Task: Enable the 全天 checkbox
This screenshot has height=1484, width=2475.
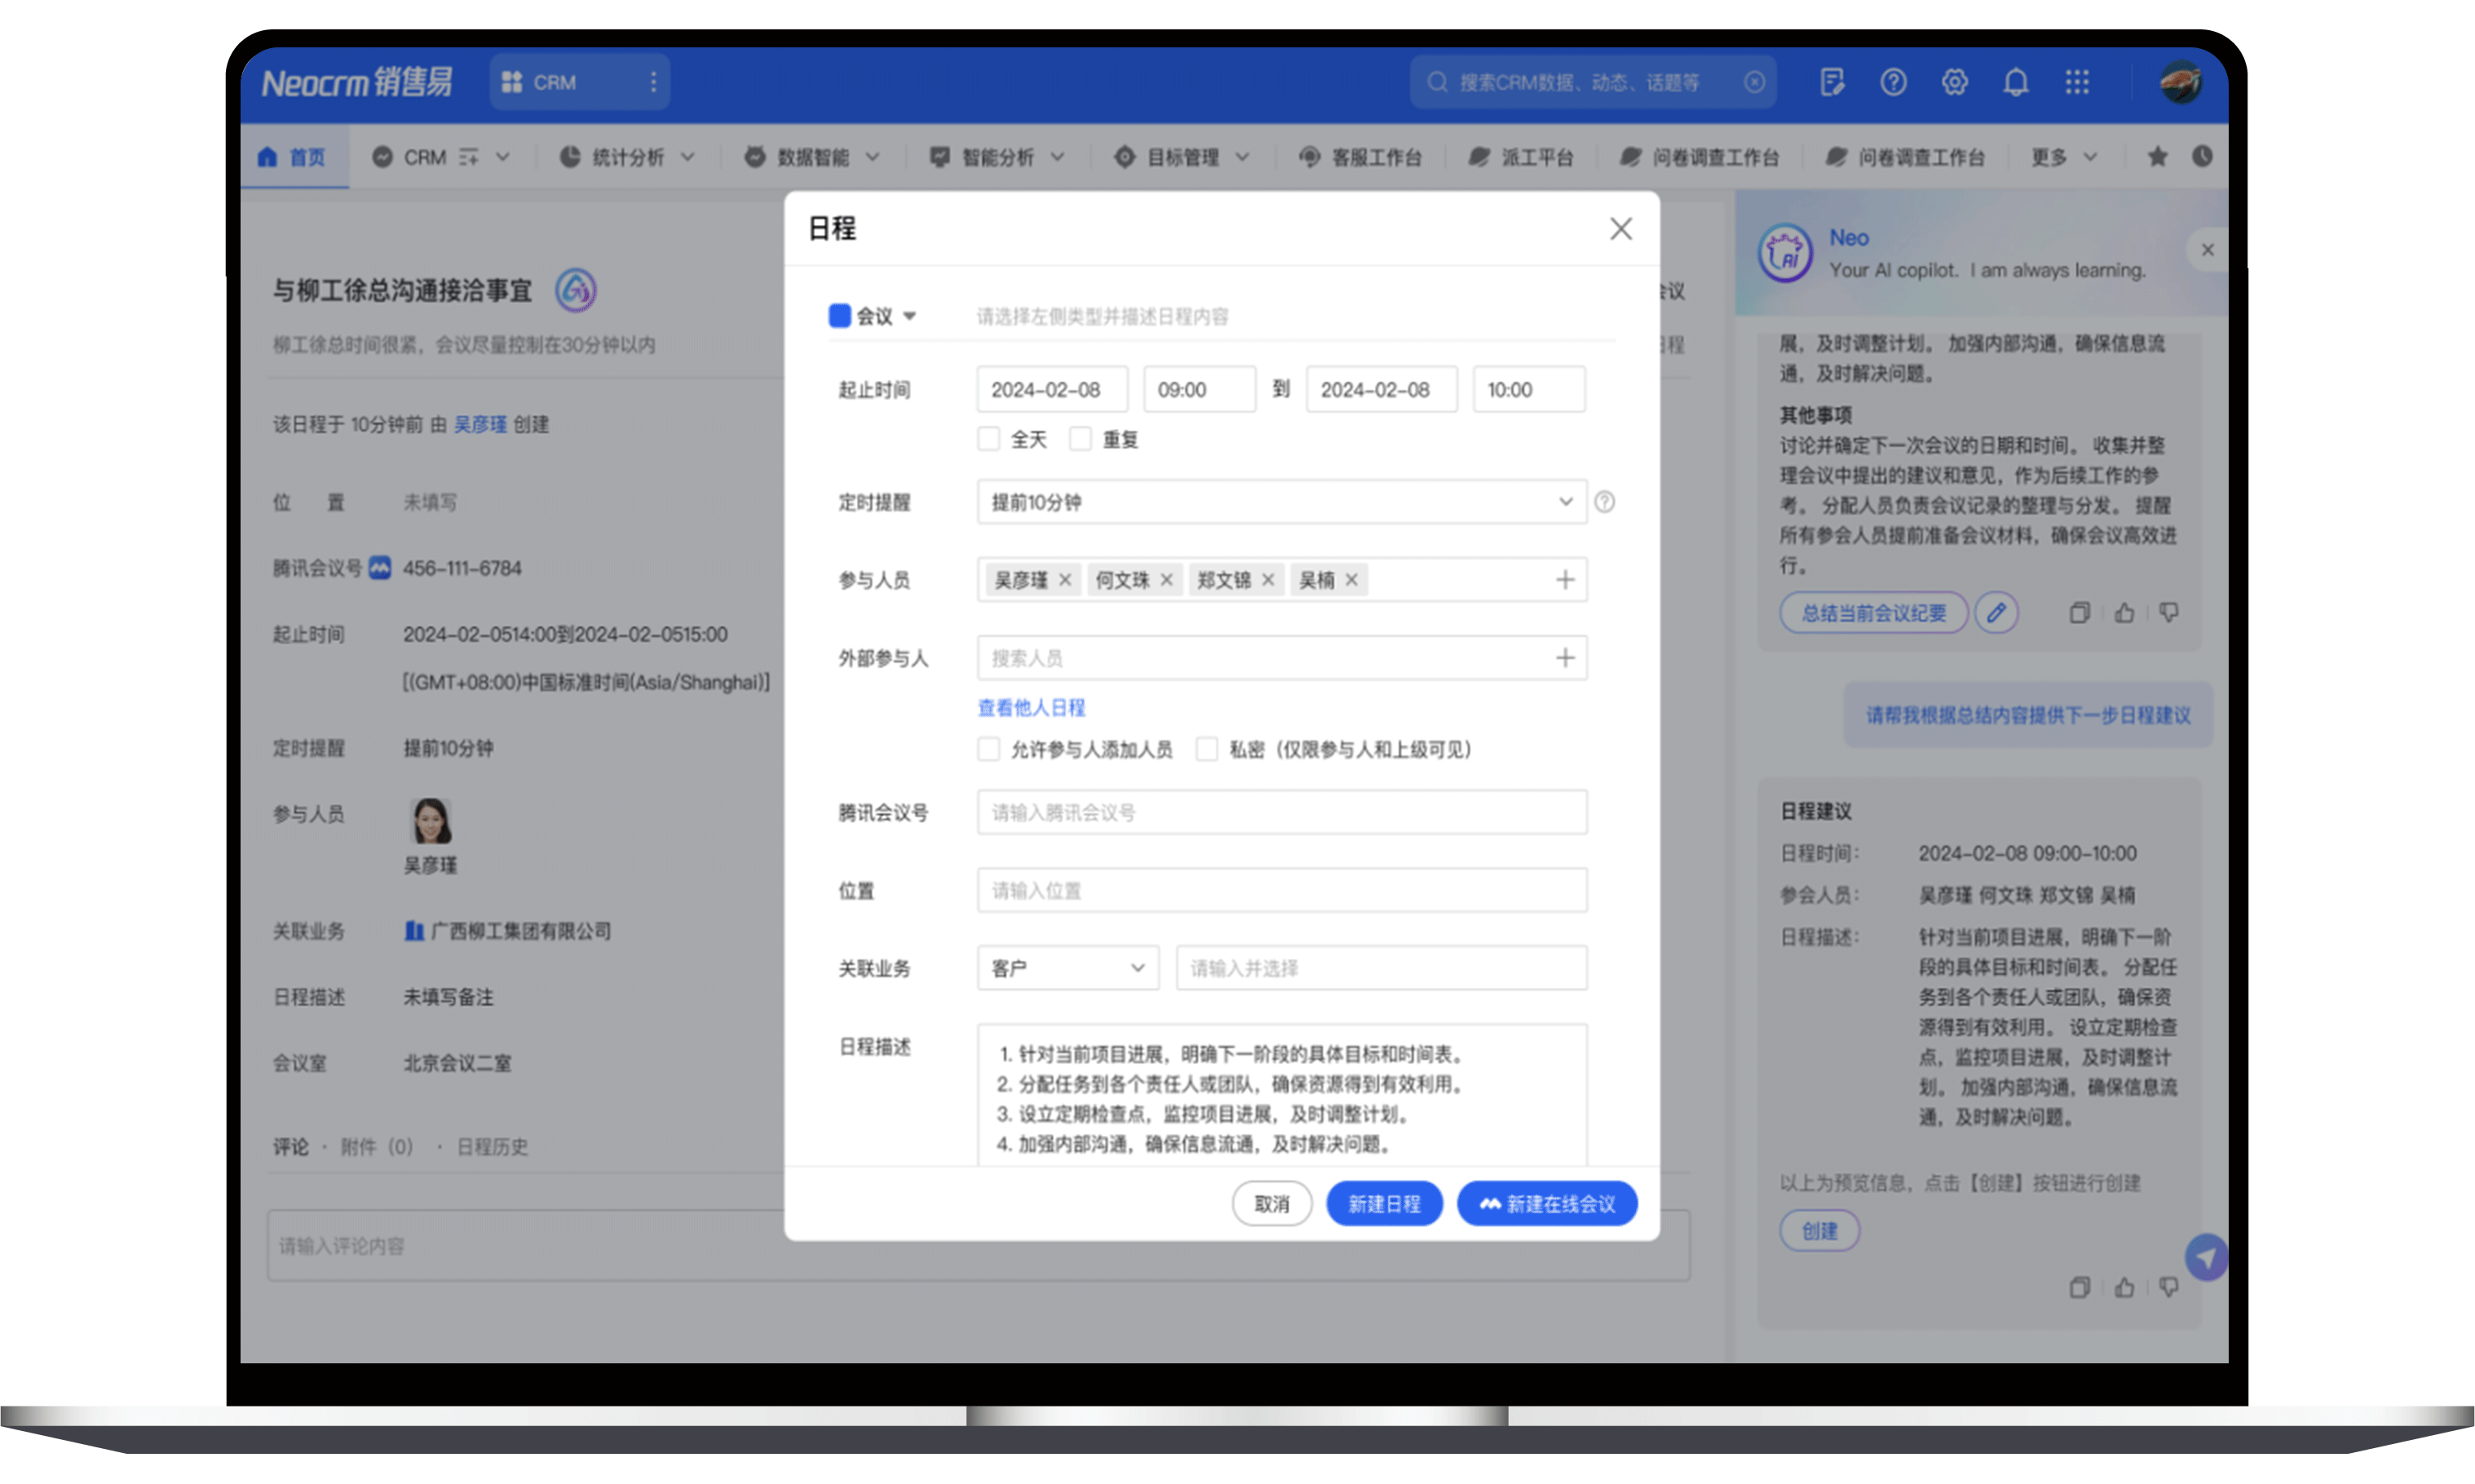Action: (988, 439)
